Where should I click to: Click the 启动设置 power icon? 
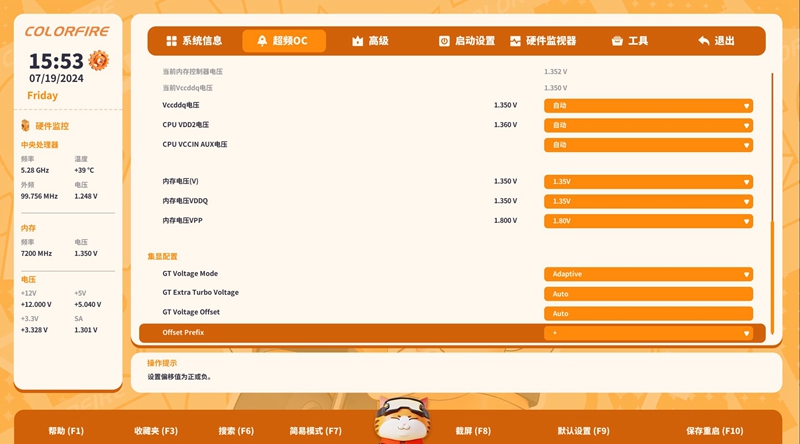tap(444, 41)
